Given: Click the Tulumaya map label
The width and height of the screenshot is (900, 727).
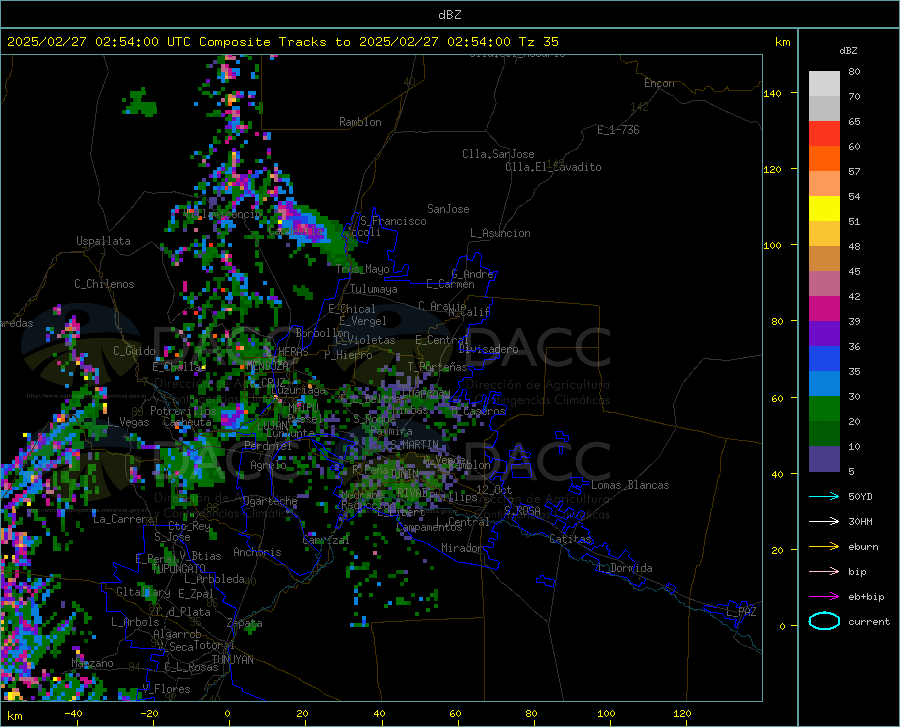Looking at the screenshot, I should [x=374, y=289].
